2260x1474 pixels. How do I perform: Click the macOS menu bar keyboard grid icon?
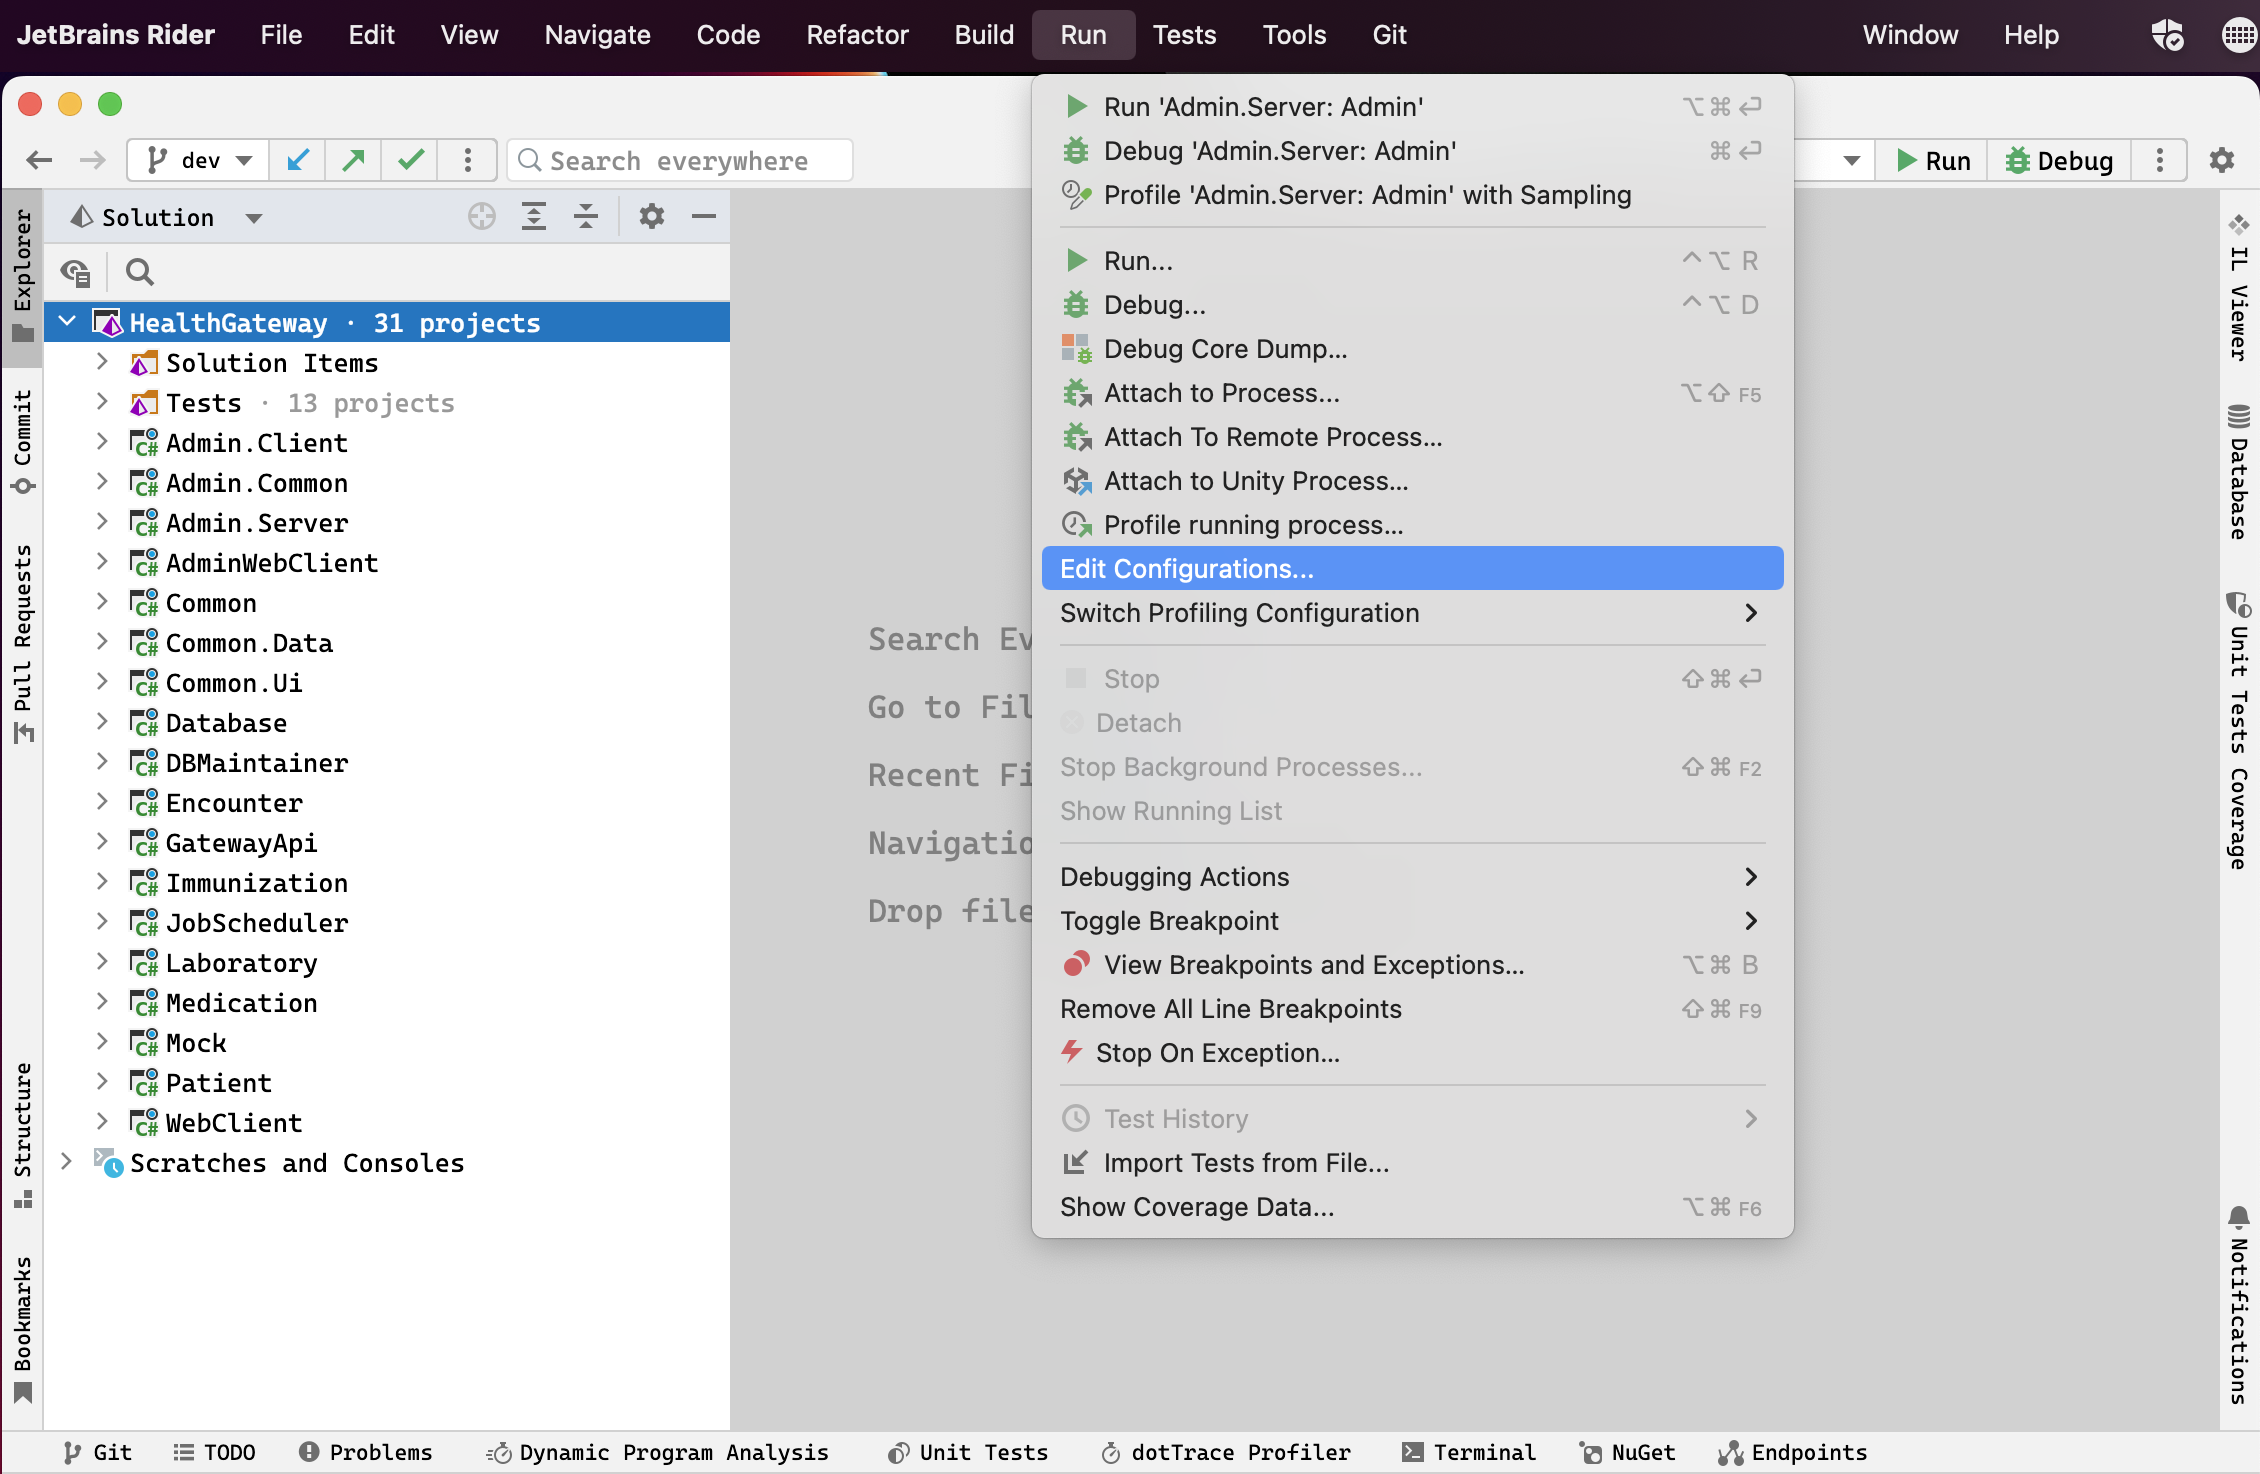(x=2238, y=35)
